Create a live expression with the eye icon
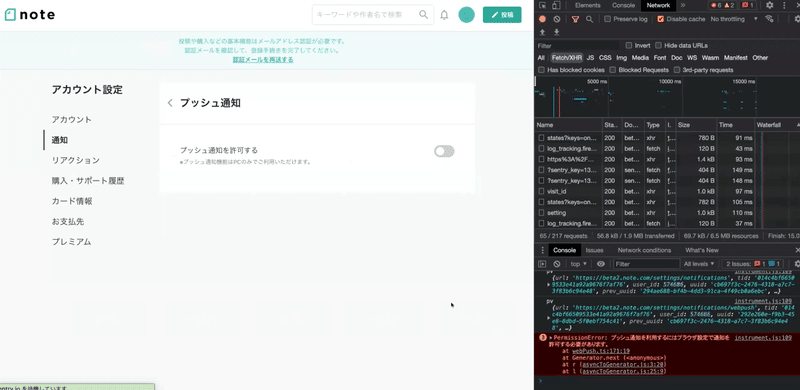 (x=601, y=264)
